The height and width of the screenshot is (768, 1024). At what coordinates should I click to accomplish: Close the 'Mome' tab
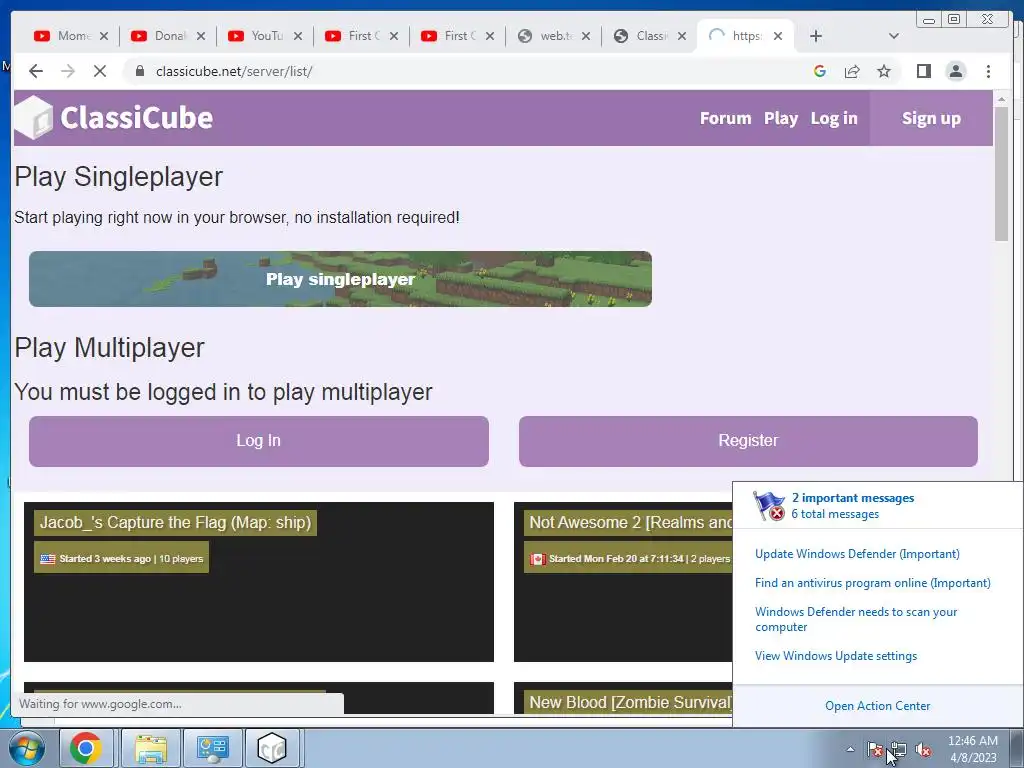coord(104,37)
